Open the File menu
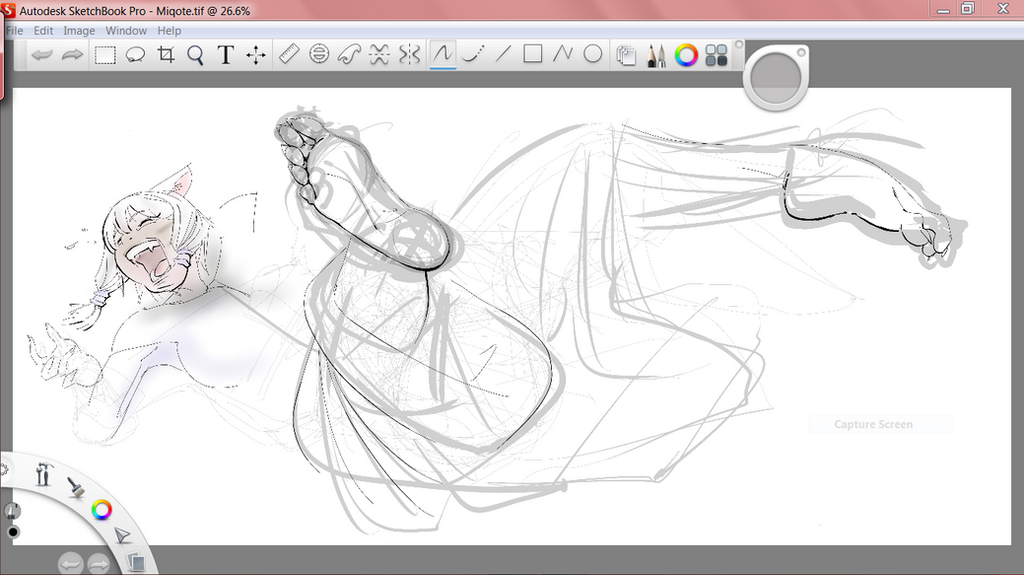Screen dimensions: 1024x575 coord(14,31)
